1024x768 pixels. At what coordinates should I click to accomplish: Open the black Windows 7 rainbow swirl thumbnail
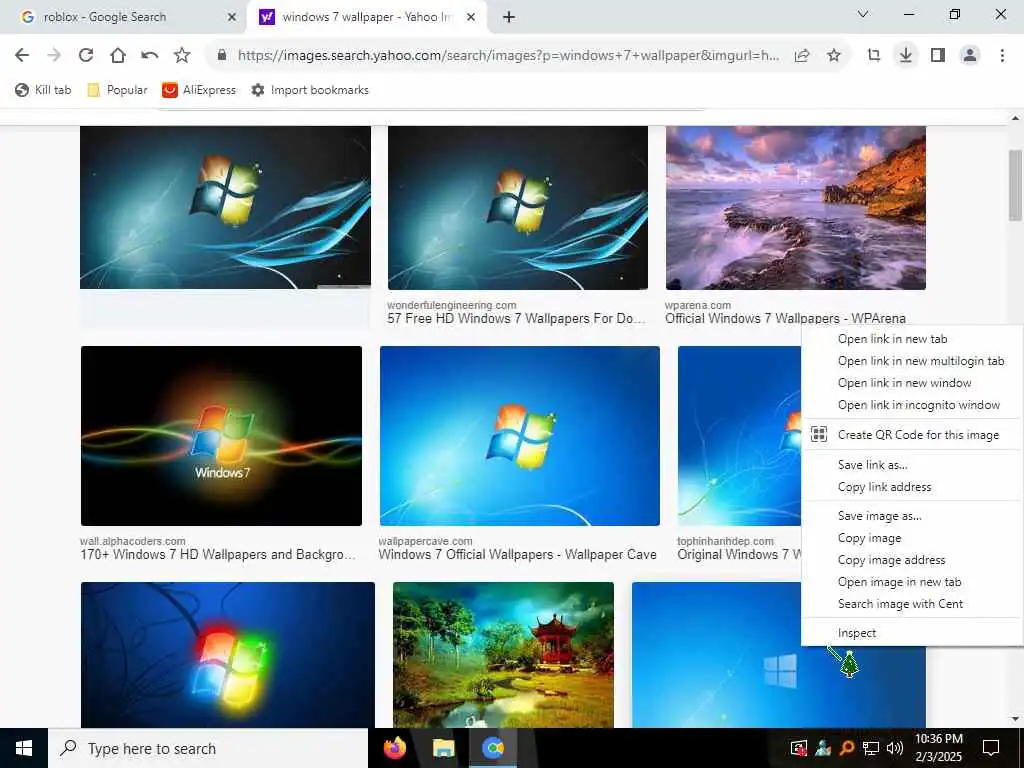click(221, 436)
